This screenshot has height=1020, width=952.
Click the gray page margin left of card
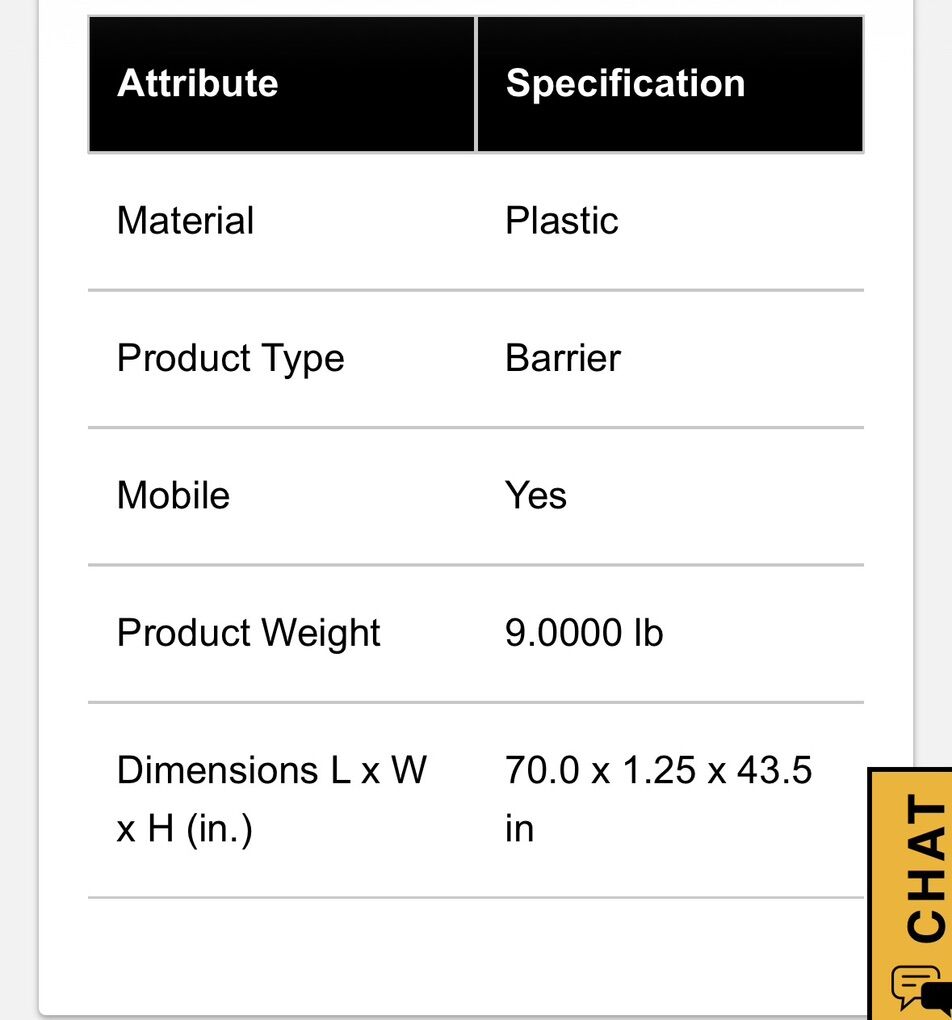pos(18,500)
